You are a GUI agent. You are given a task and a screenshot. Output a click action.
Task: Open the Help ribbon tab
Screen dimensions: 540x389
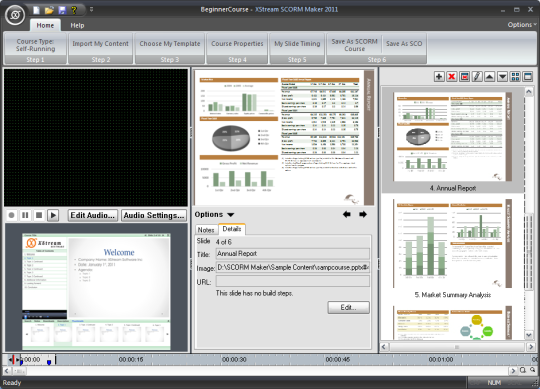click(x=77, y=25)
